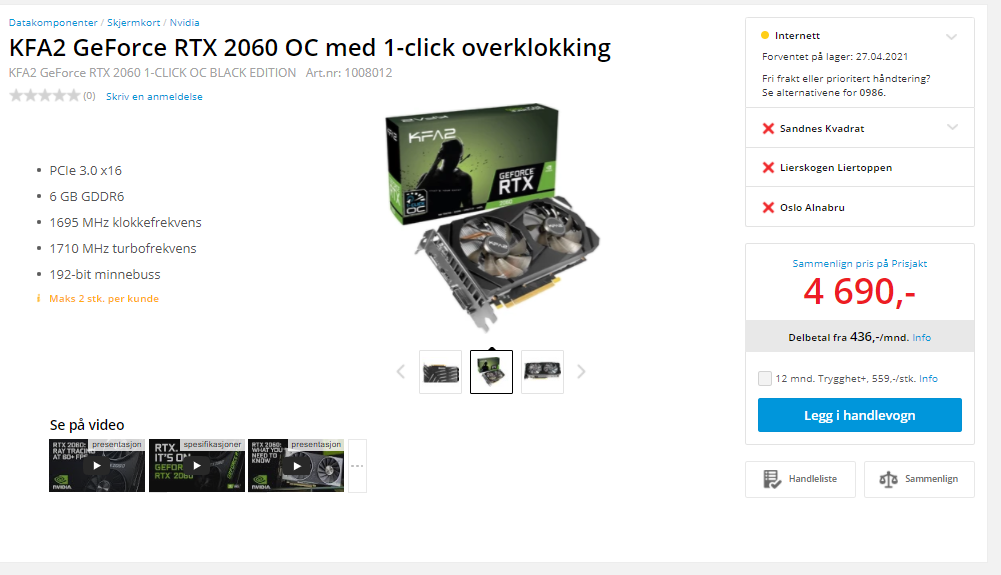The width and height of the screenshot is (1001, 575).
Task: Click the Handleliste checklist icon
Action: (772, 479)
